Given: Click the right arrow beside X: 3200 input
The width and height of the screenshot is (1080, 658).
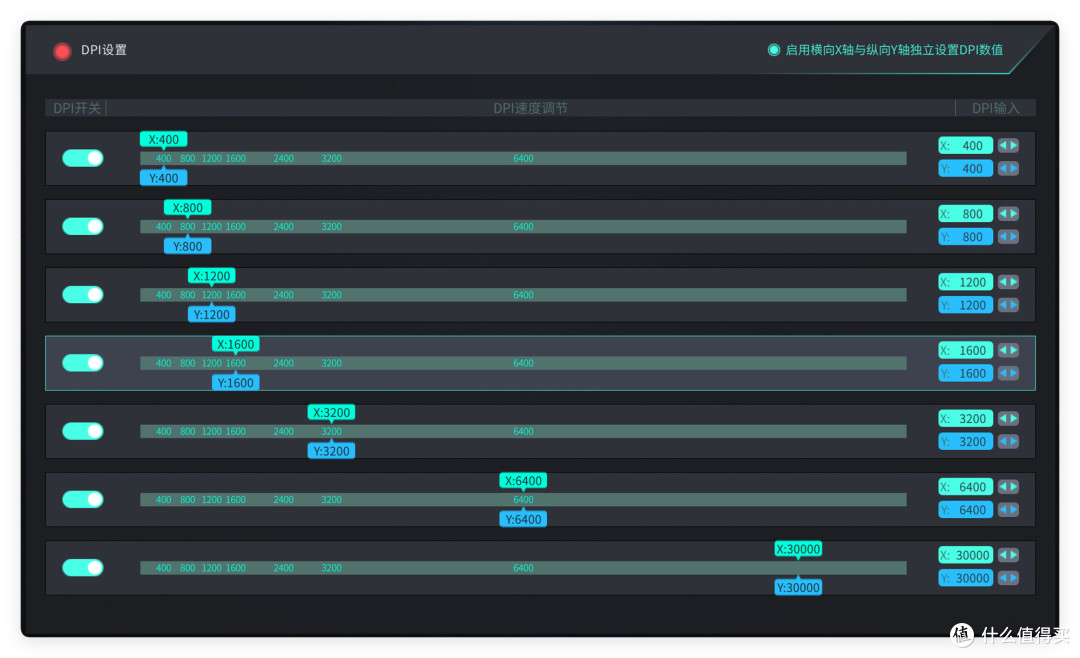Looking at the screenshot, I should pyautogui.click(x=1014, y=418).
